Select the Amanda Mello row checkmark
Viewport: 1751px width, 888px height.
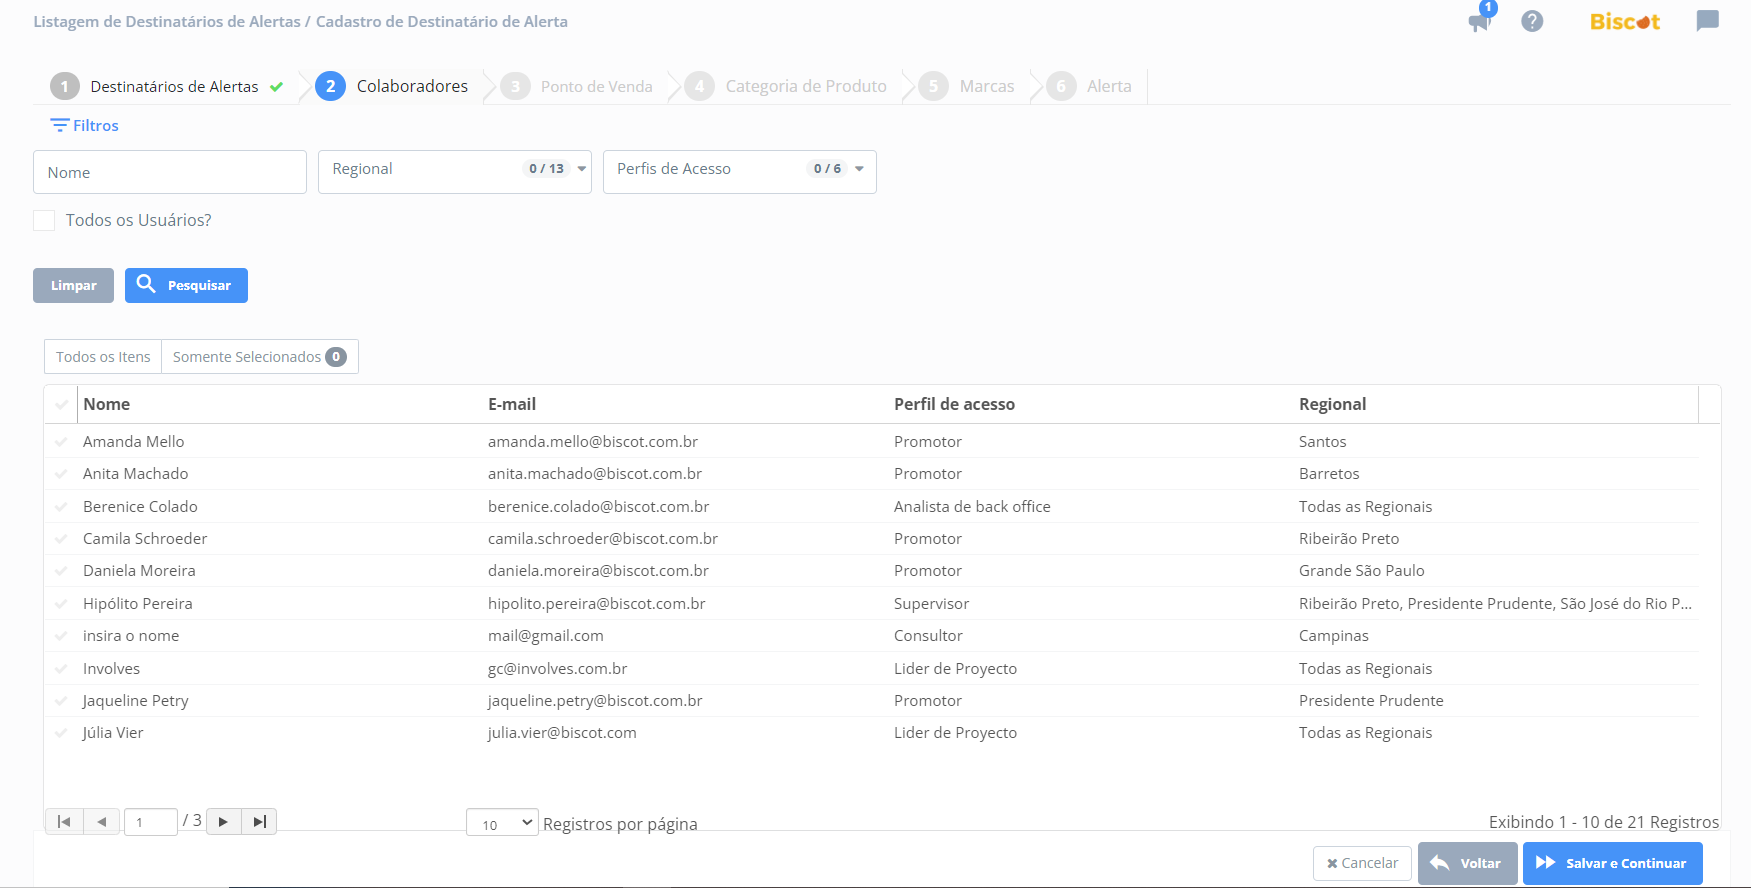tap(61, 441)
